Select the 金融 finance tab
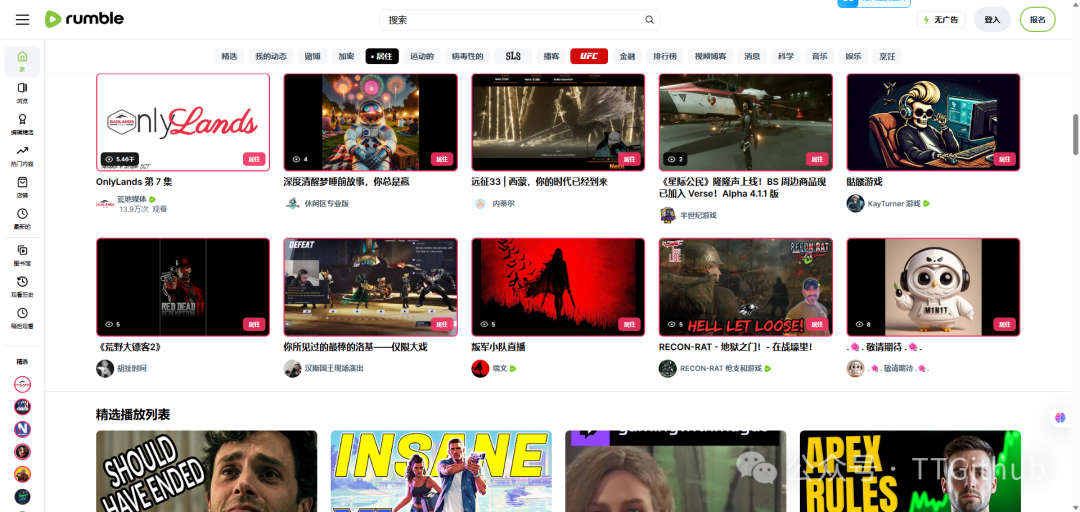Screen dimensions: 1080x512 click(627, 57)
